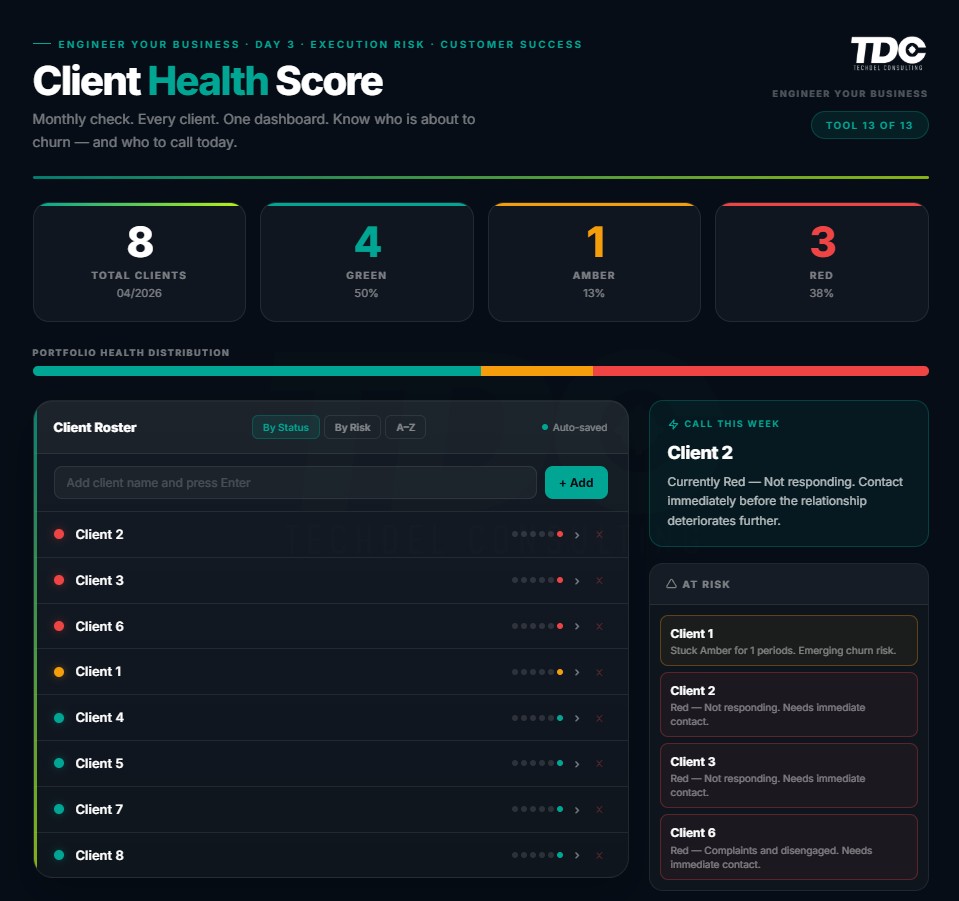Click the Tool 13 of 13 badge

tap(869, 125)
